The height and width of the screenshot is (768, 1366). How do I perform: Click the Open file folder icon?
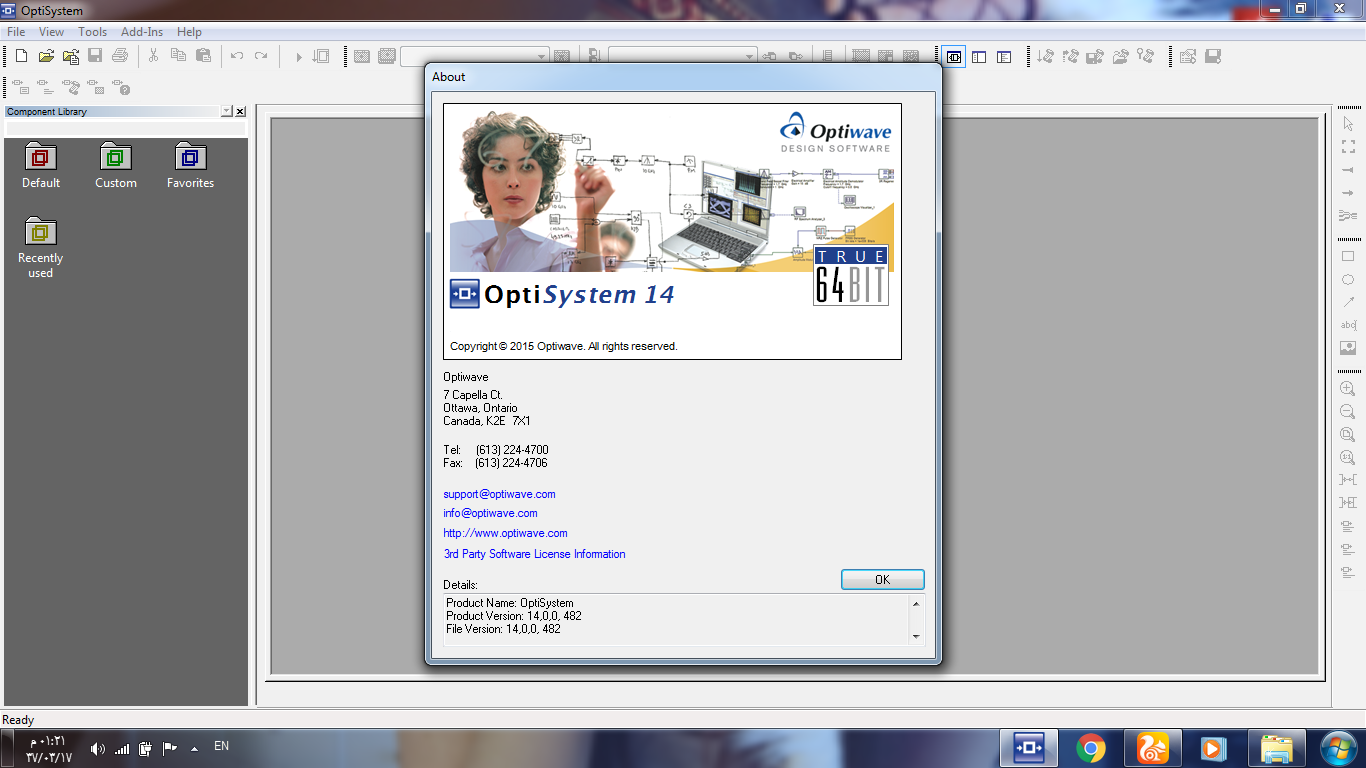click(x=46, y=56)
